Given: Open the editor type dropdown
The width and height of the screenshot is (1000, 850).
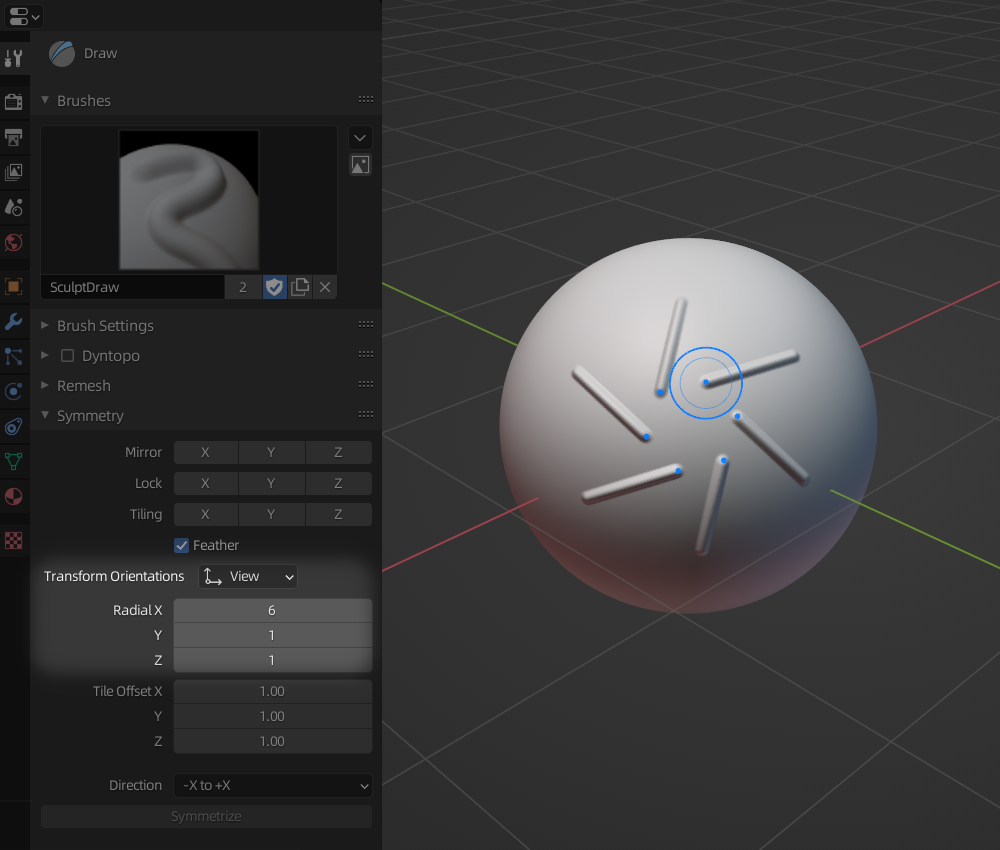Looking at the screenshot, I should tap(24, 16).
